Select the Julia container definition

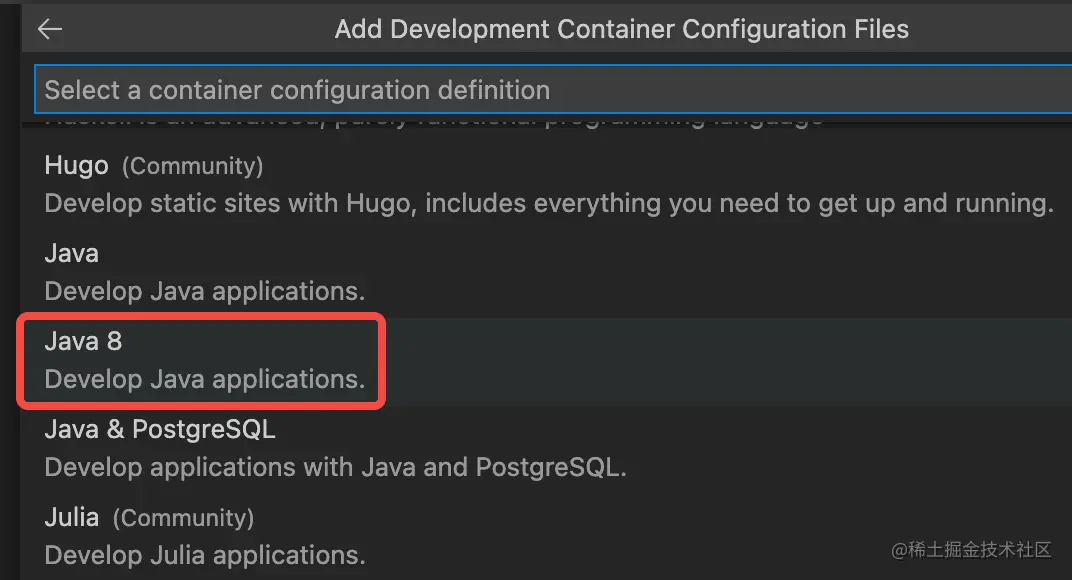pyautogui.click(x=72, y=518)
